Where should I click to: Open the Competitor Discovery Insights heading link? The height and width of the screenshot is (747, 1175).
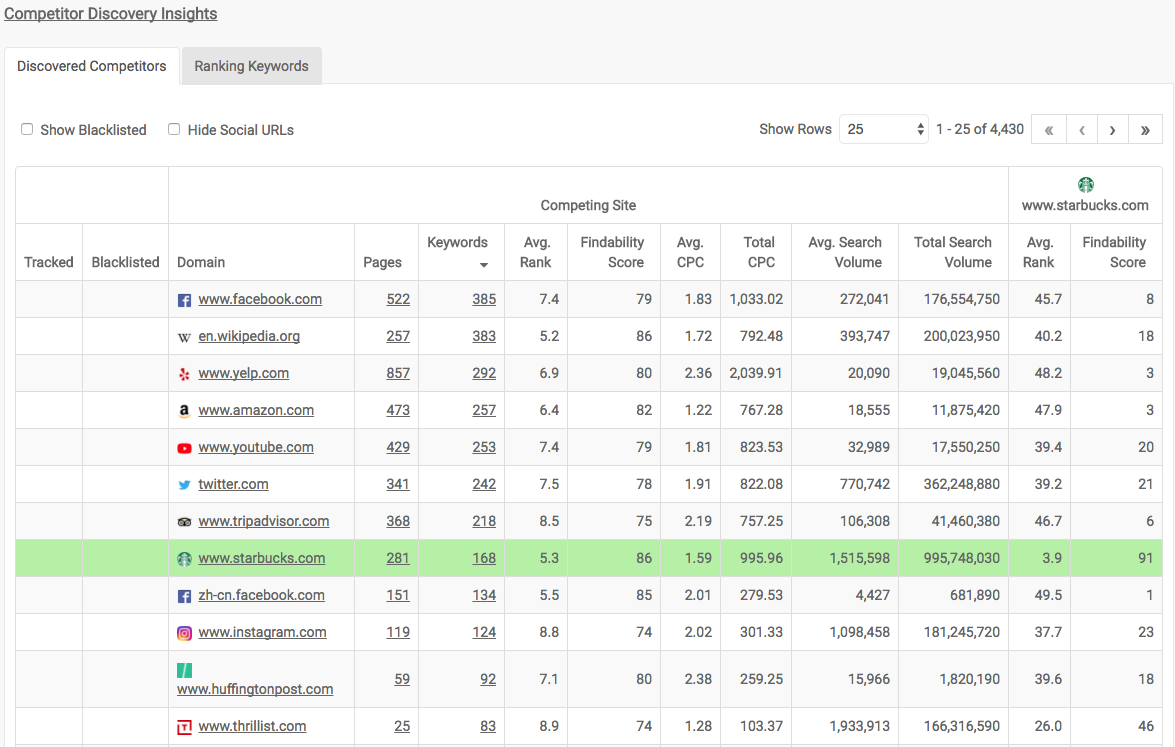tap(111, 13)
